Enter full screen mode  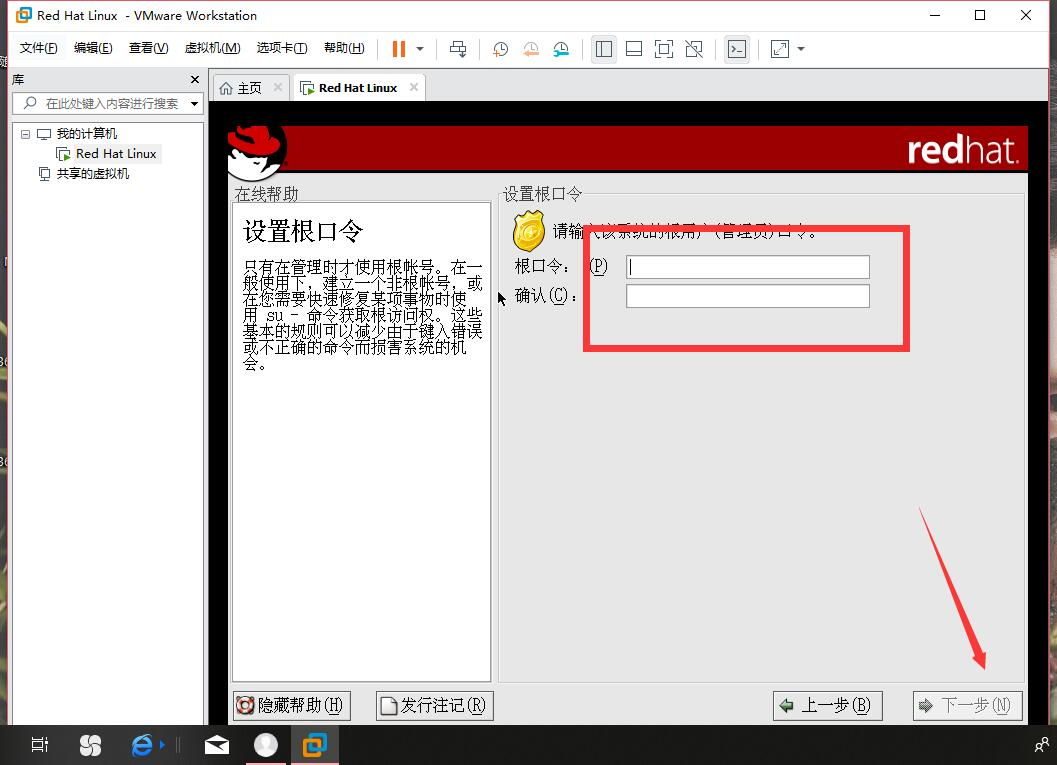664,49
